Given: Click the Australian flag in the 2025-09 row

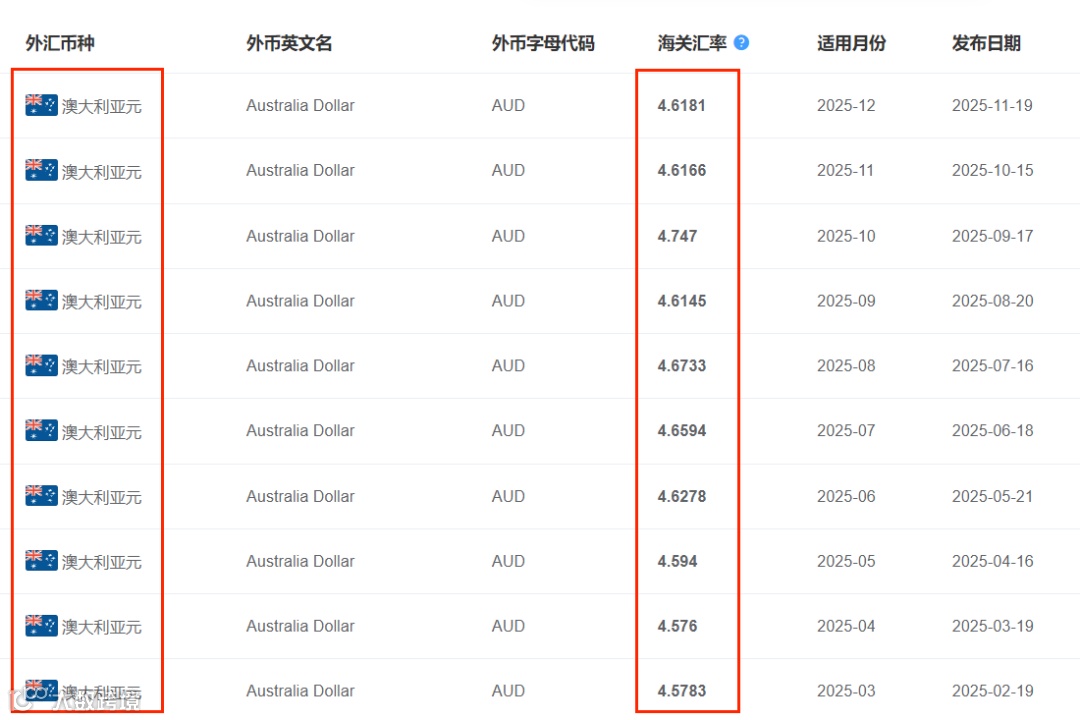Looking at the screenshot, I should 41,300.
